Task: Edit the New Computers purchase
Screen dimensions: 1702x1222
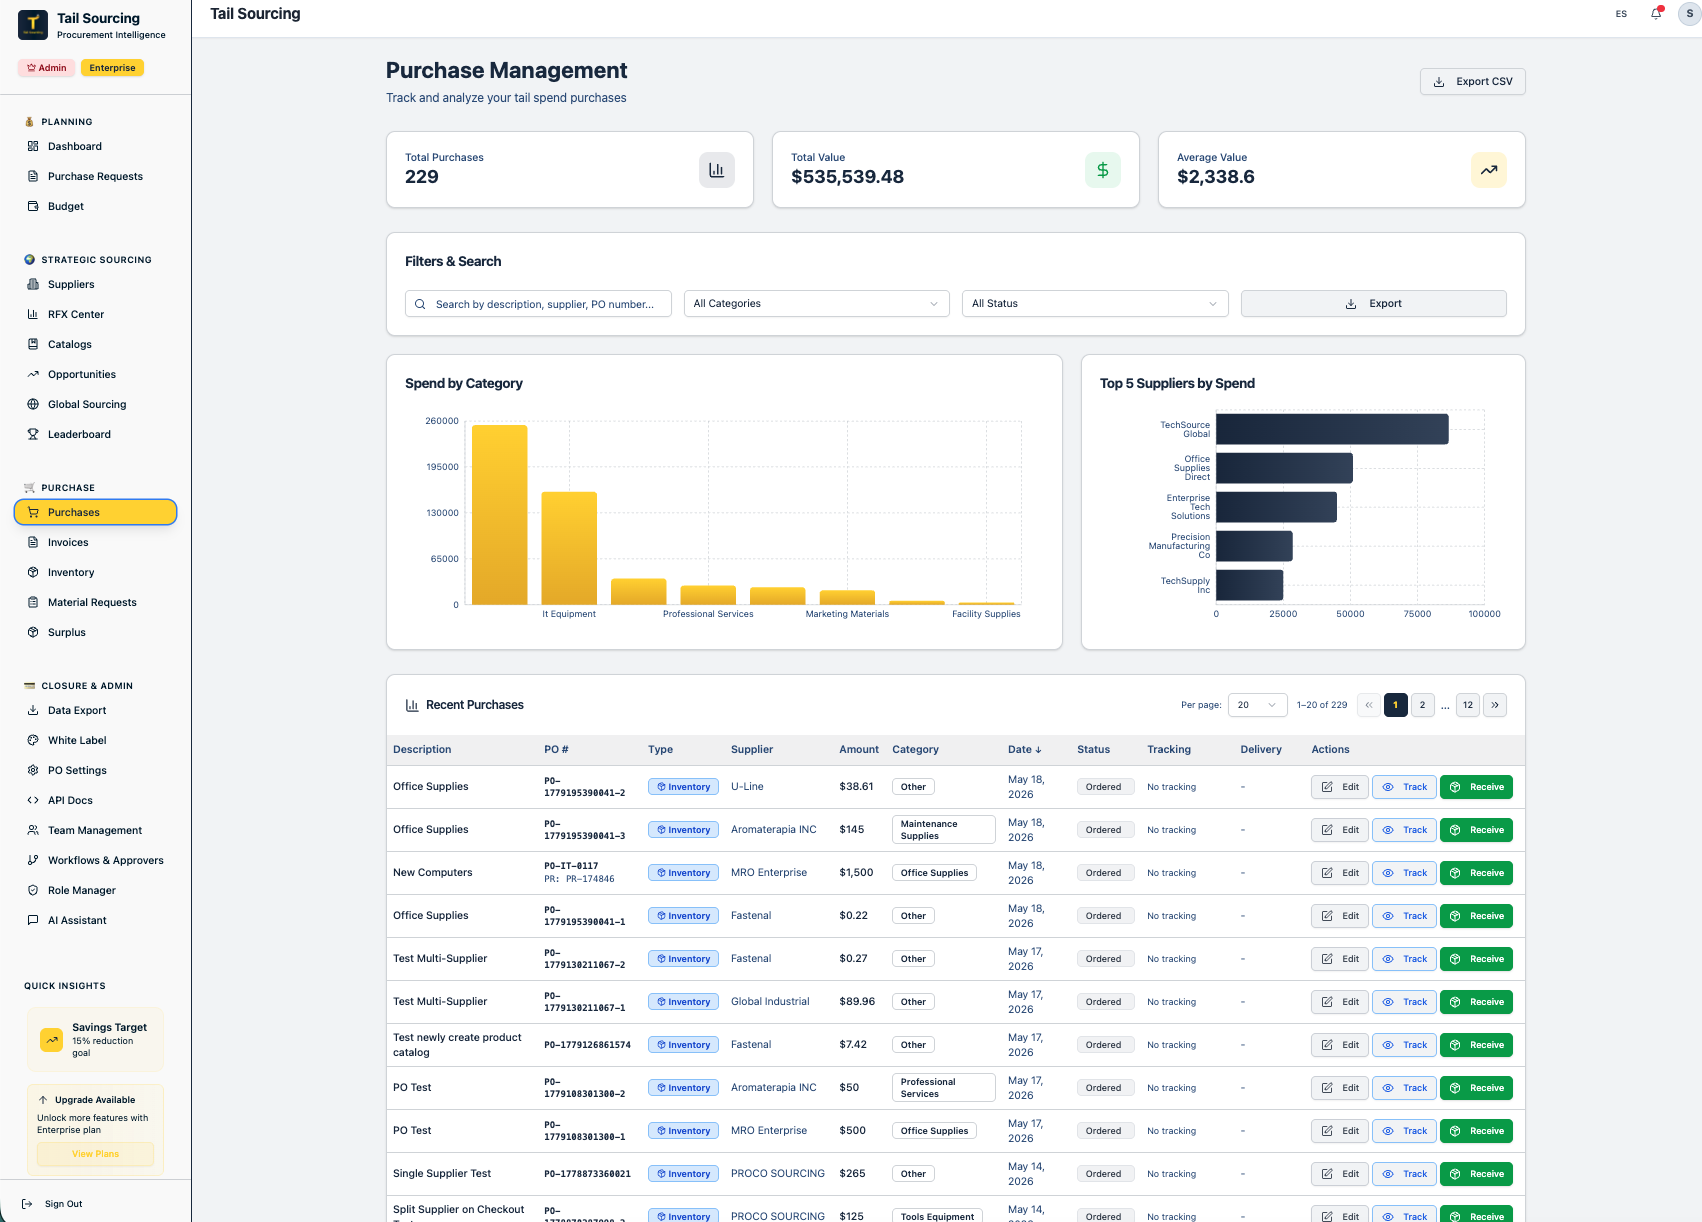Action: (x=1339, y=873)
